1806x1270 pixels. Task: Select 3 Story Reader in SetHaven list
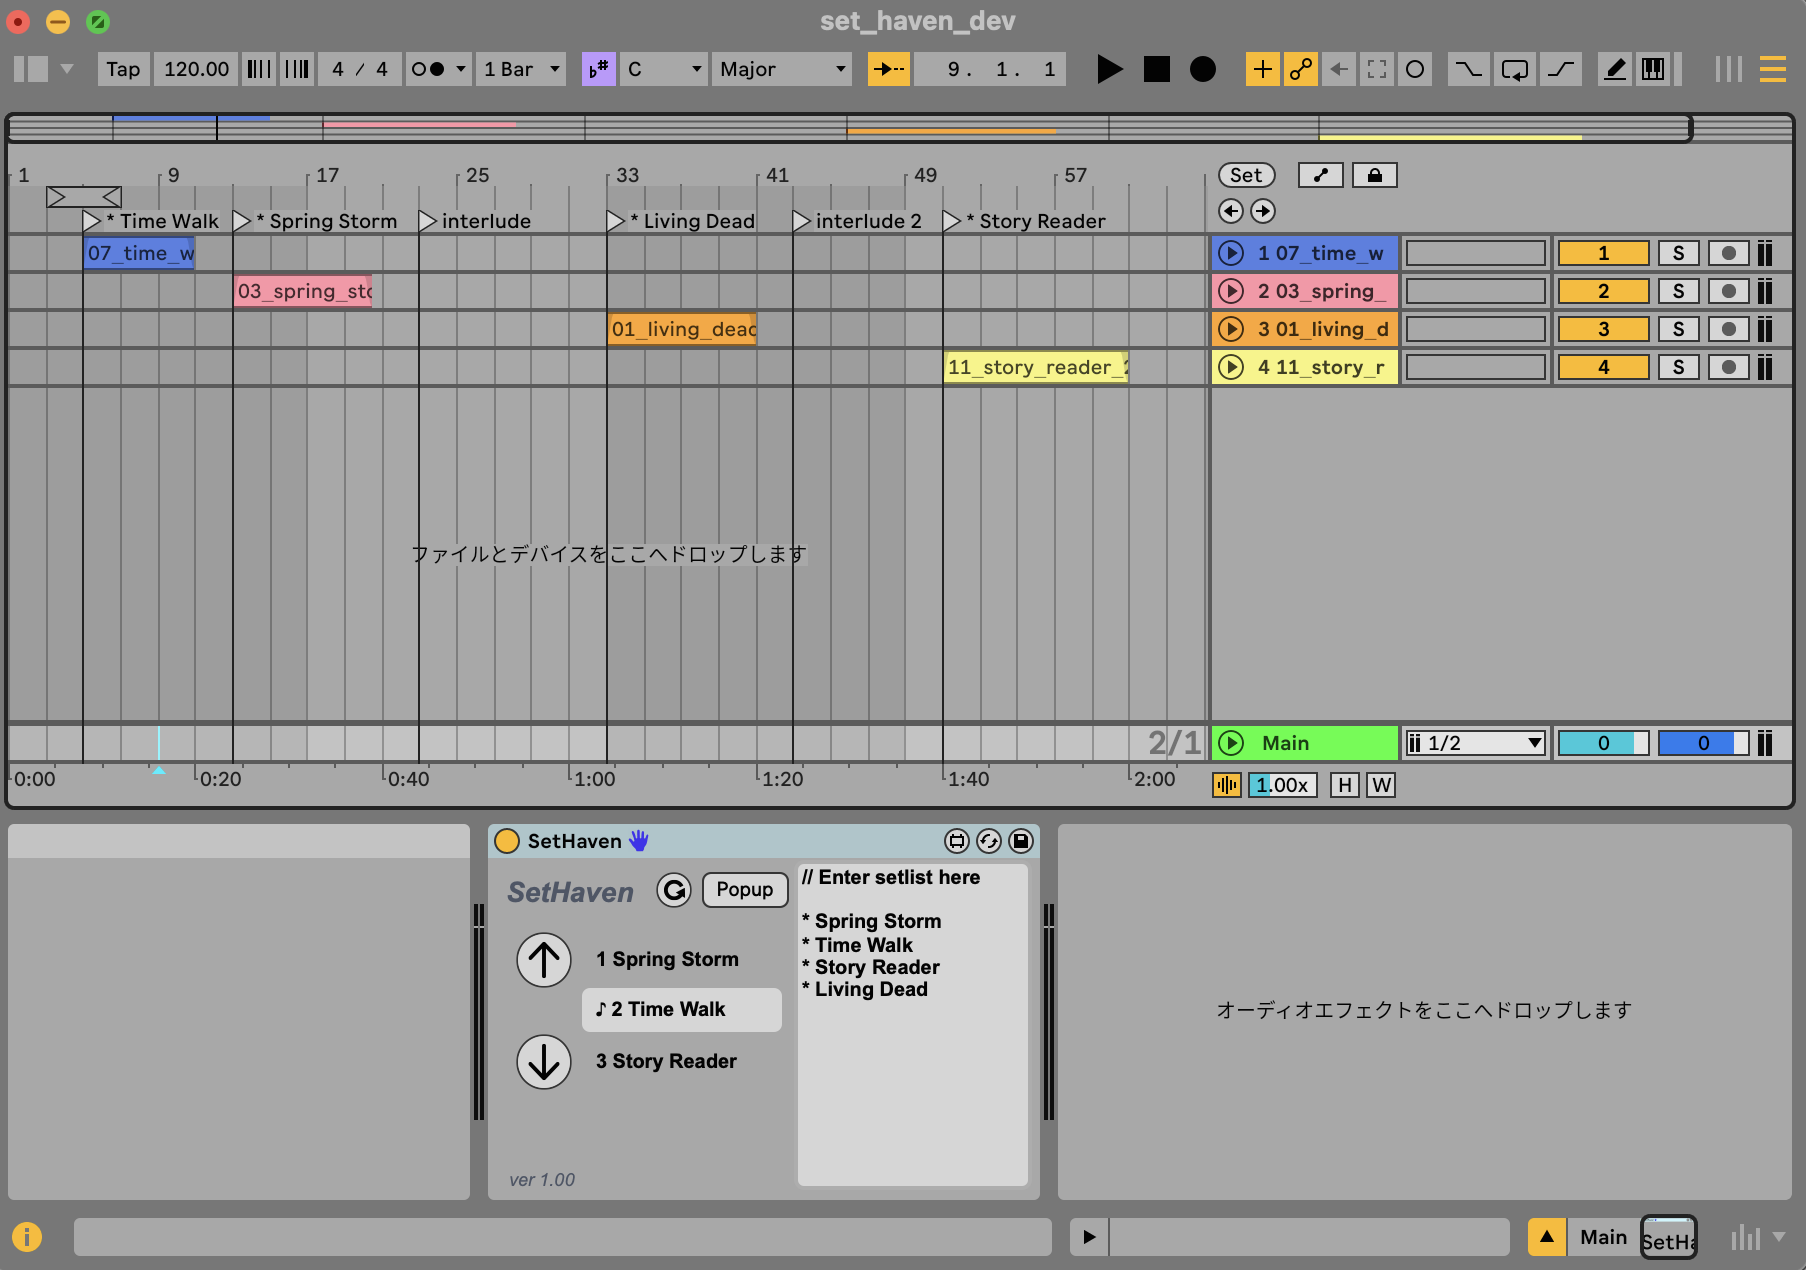666,1062
